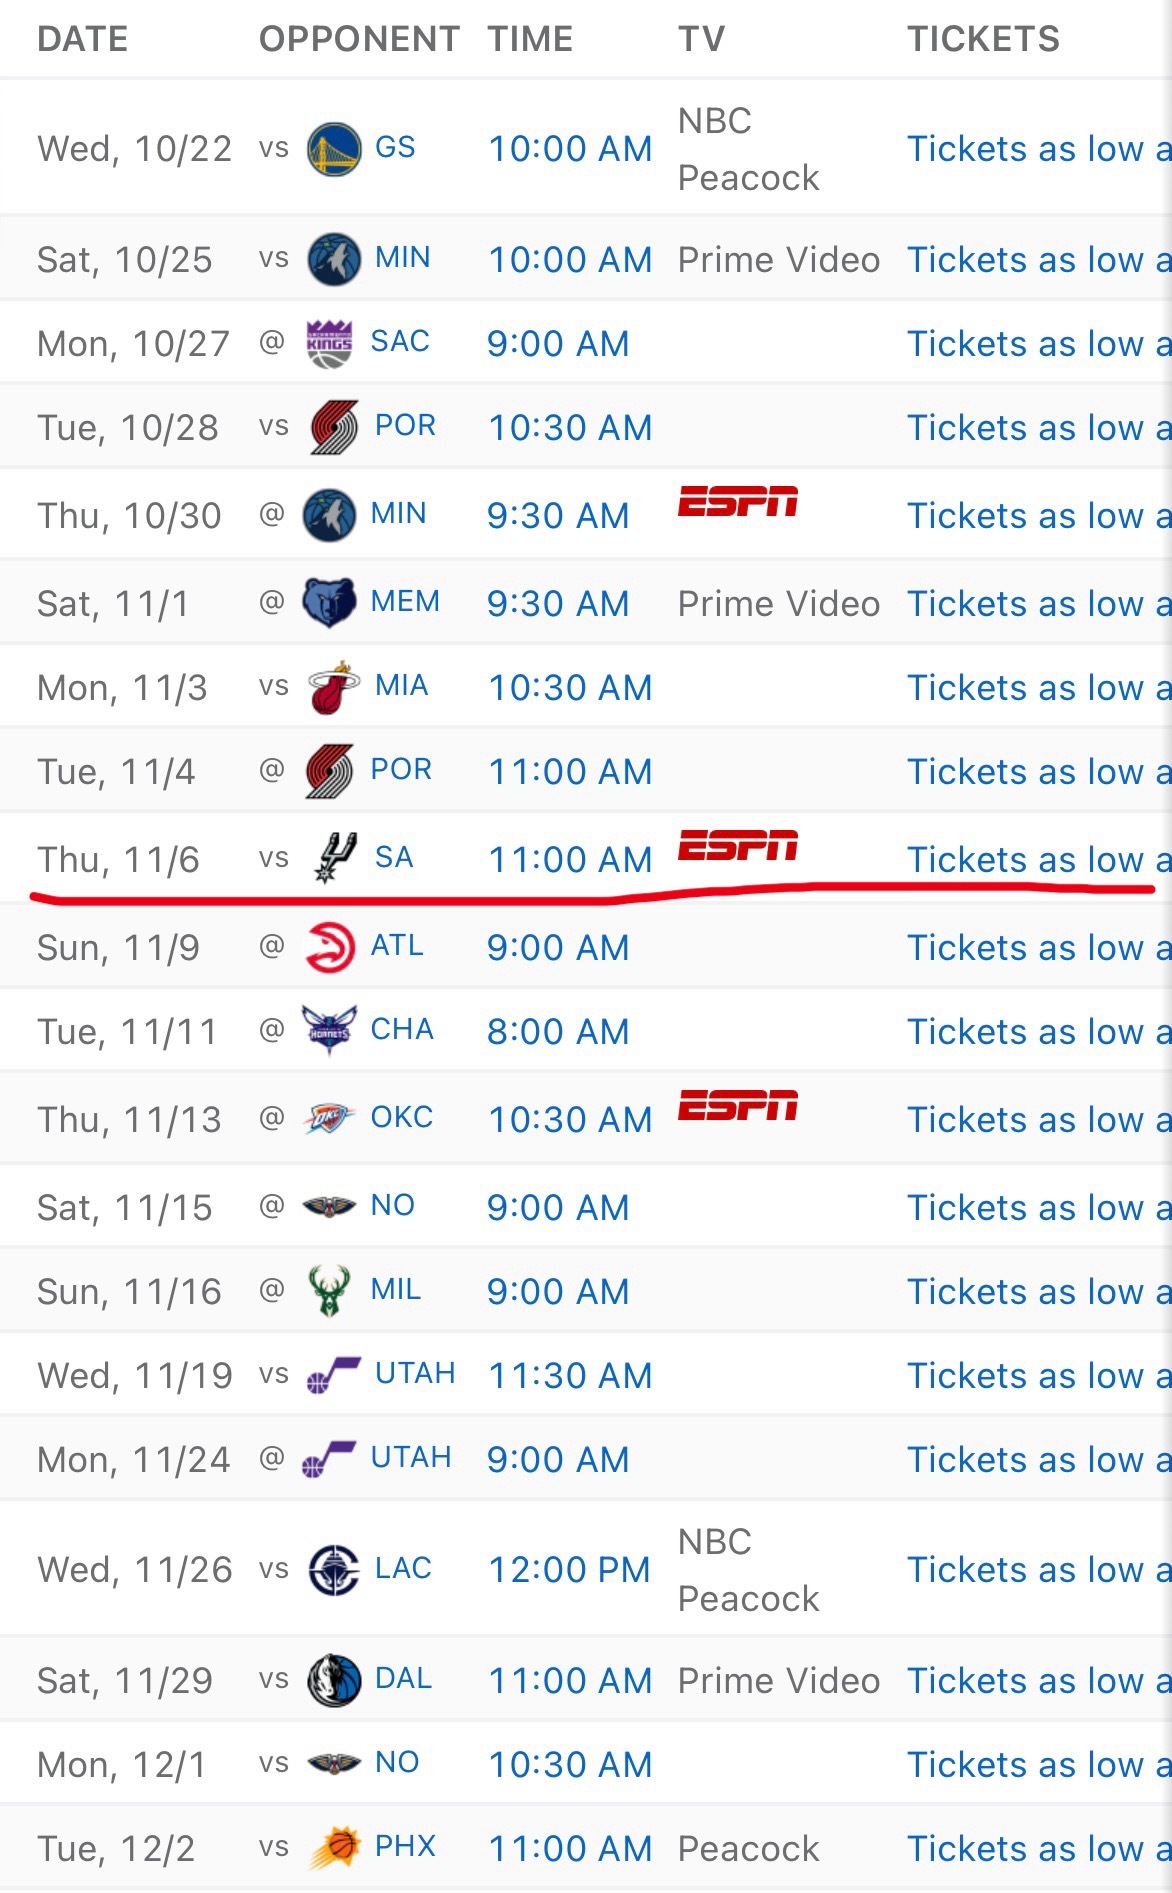Screen dimensions: 1172x1893
Task: Click the Milwaukee Bucks logo
Action: tap(329, 1290)
